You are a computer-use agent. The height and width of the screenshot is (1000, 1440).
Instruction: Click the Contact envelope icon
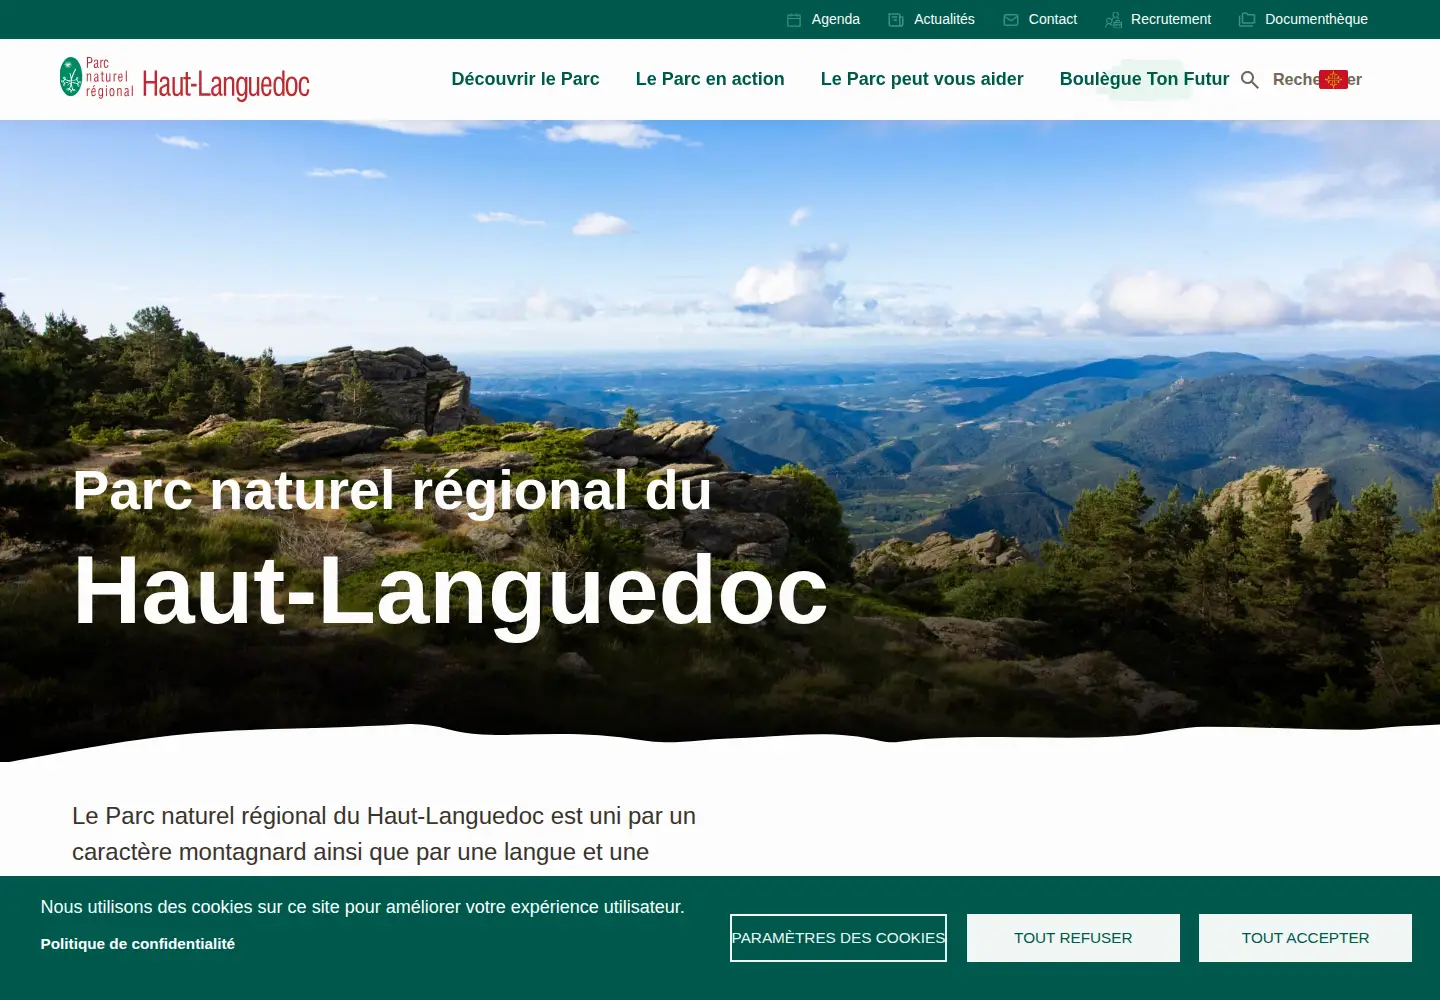pyautogui.click(x=1011, y=20)
